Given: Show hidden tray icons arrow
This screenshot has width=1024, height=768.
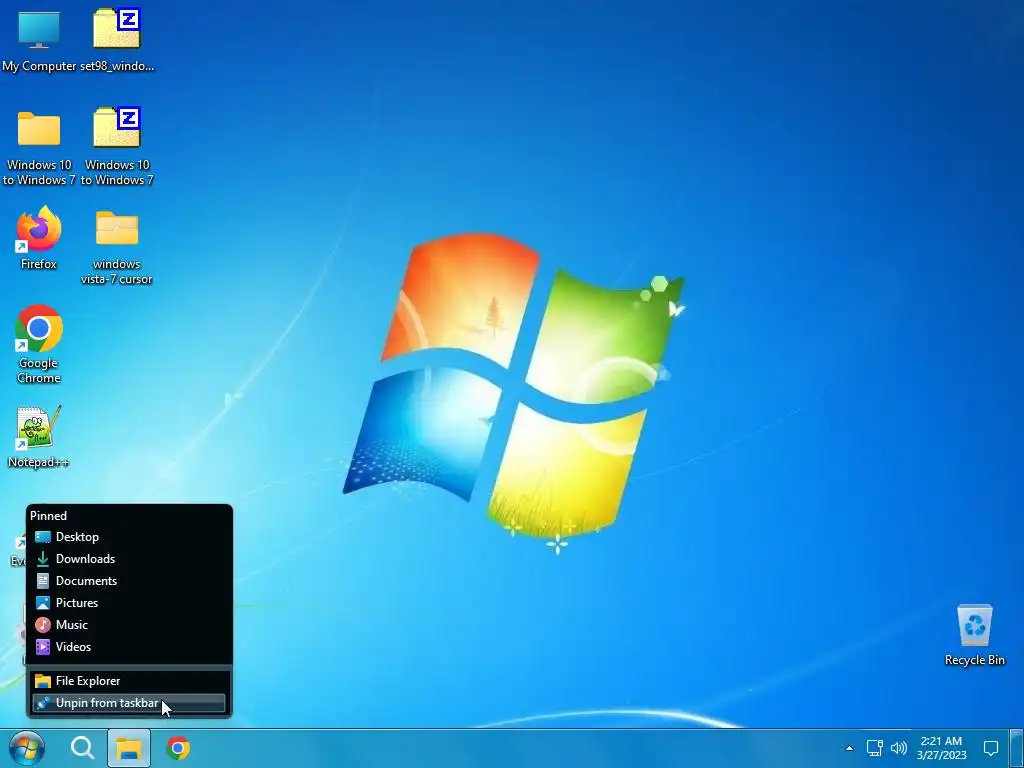Looking at the screenshot, I should tap(849, 748).
